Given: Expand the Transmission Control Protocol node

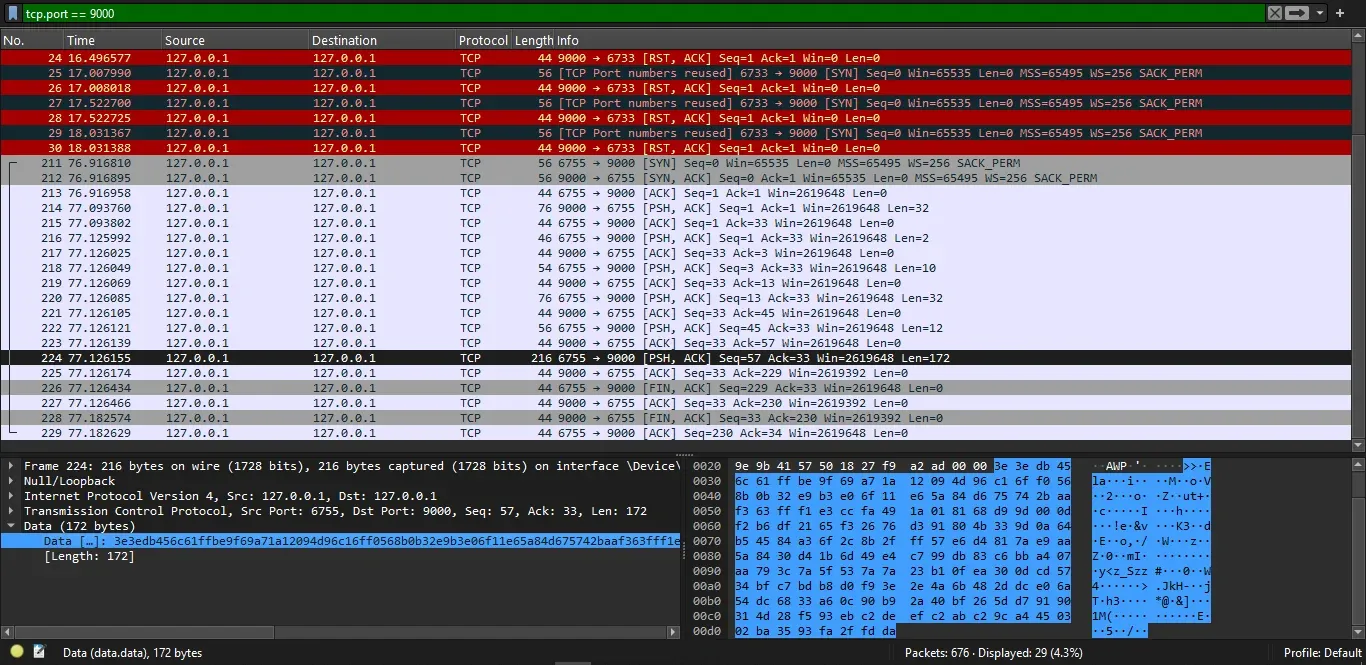Looking at the screenshot, I should tap(11, 511).
